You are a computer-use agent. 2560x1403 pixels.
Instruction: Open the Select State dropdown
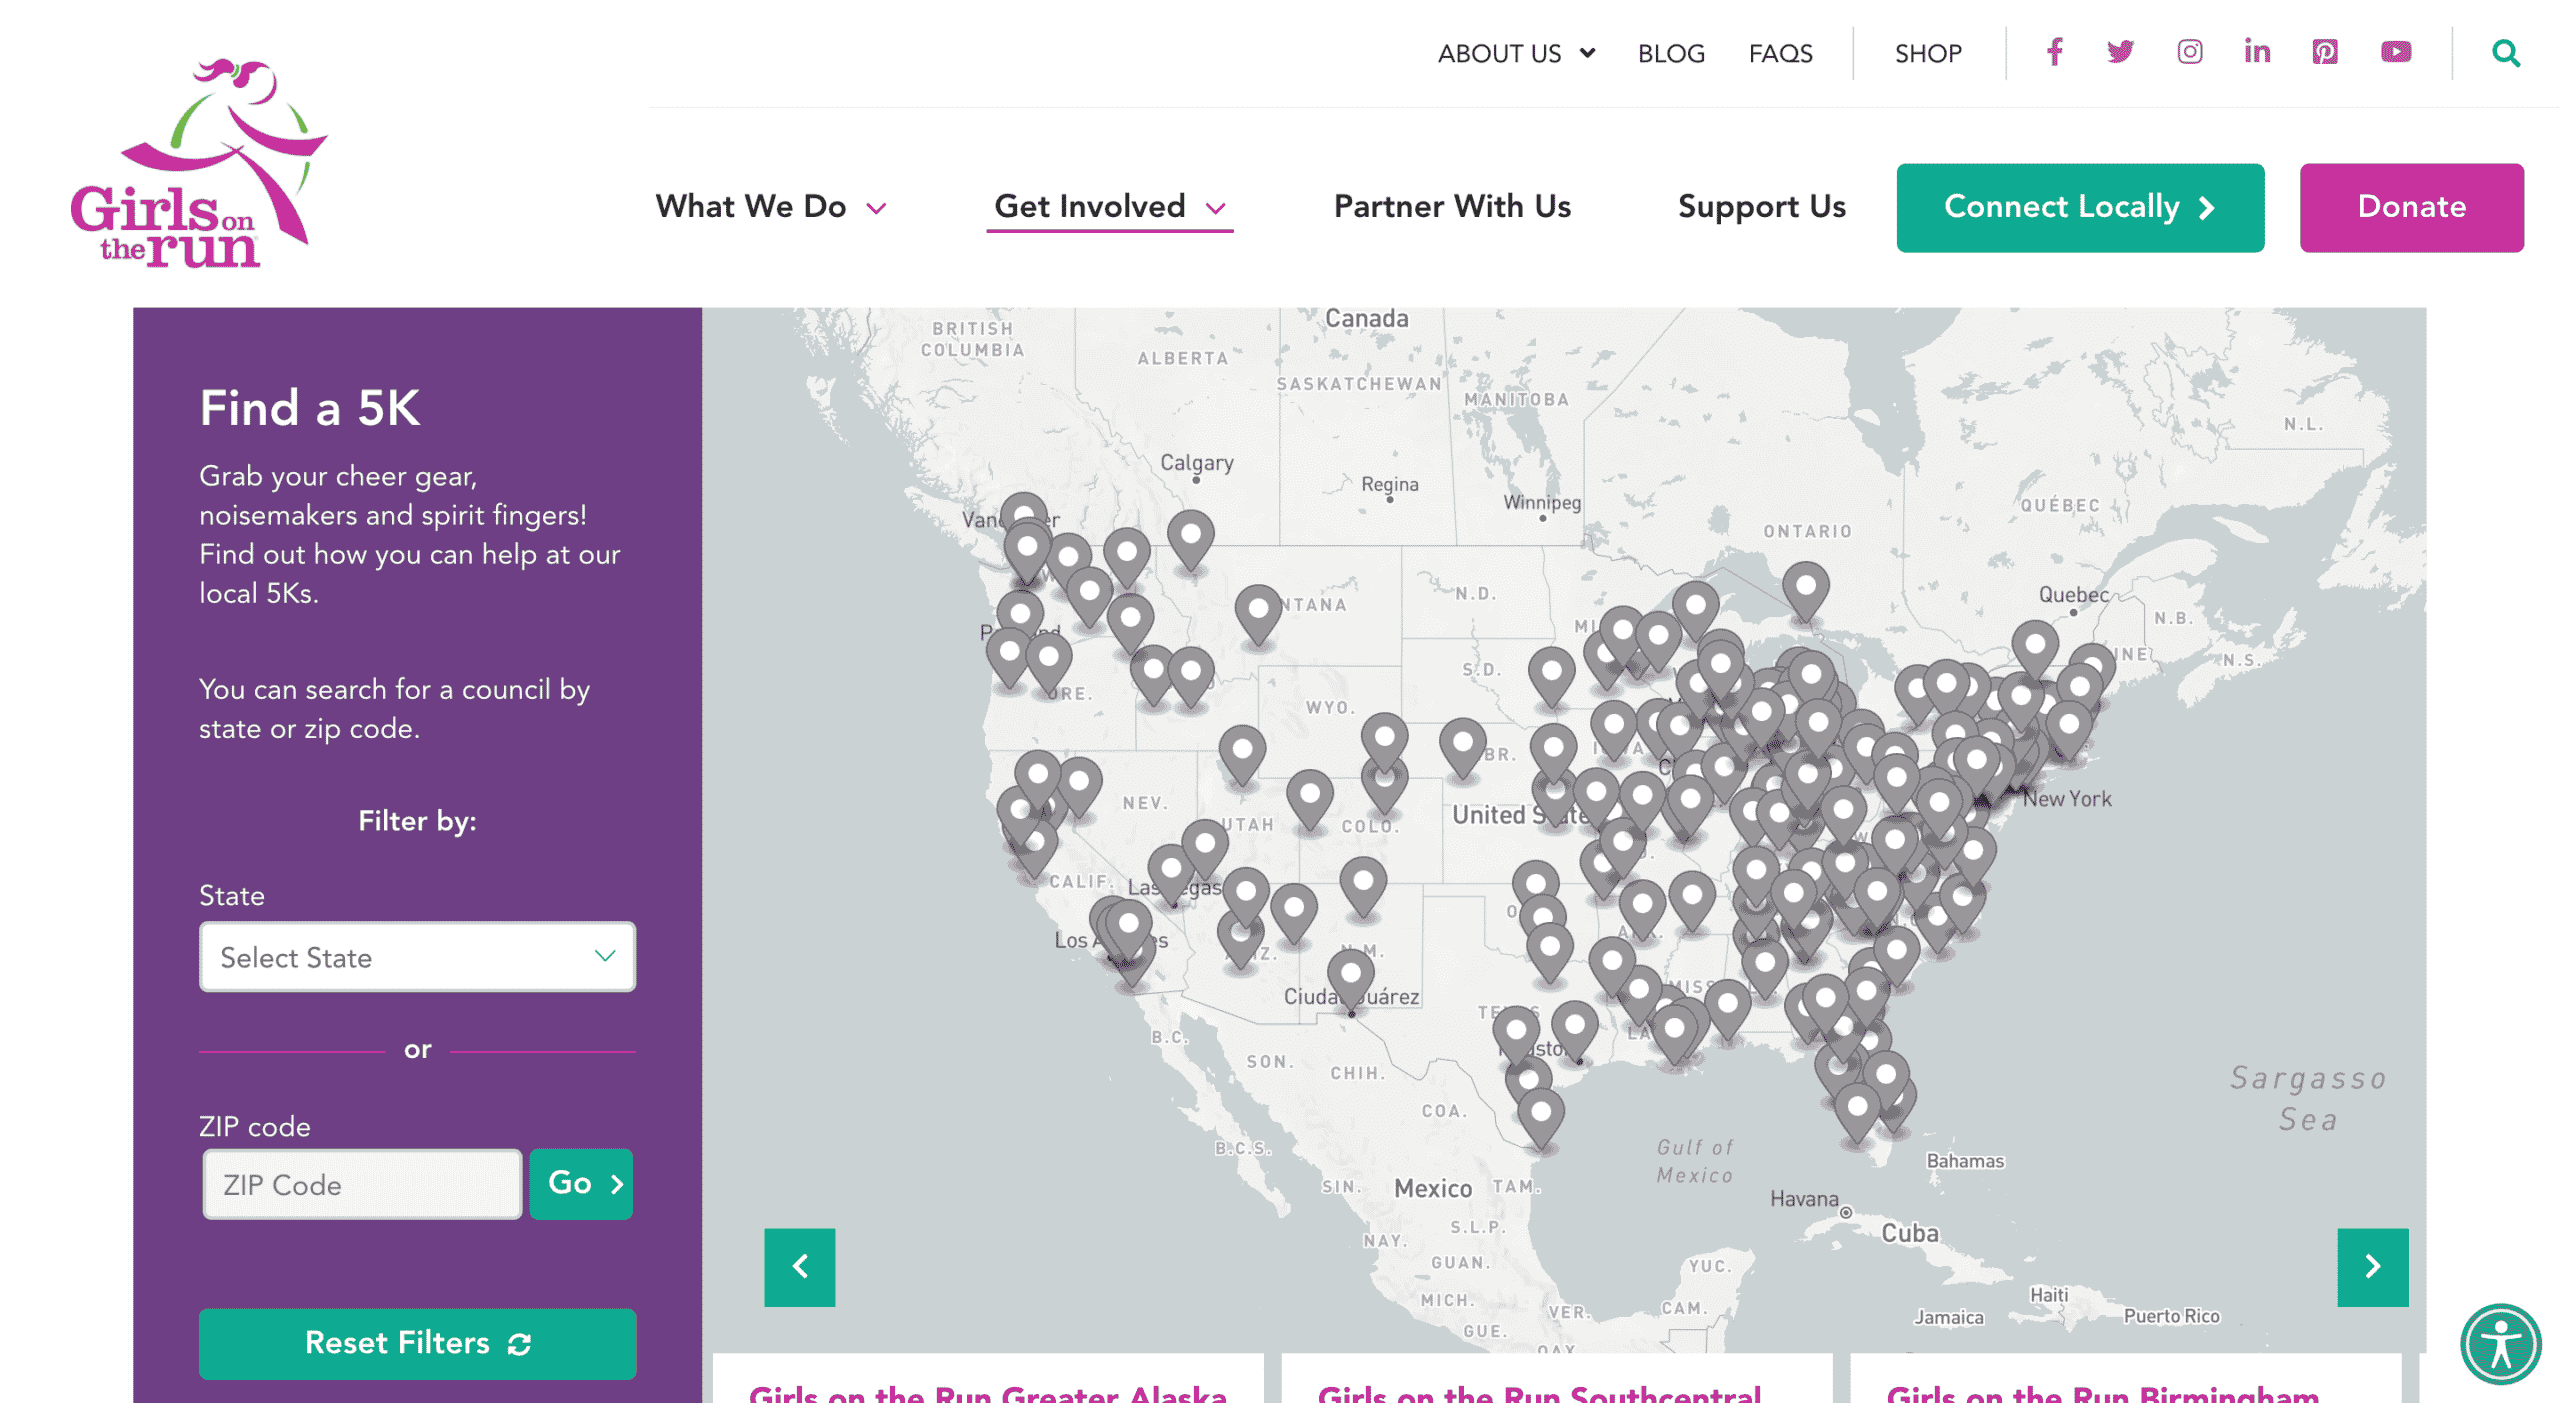(417, 956)
